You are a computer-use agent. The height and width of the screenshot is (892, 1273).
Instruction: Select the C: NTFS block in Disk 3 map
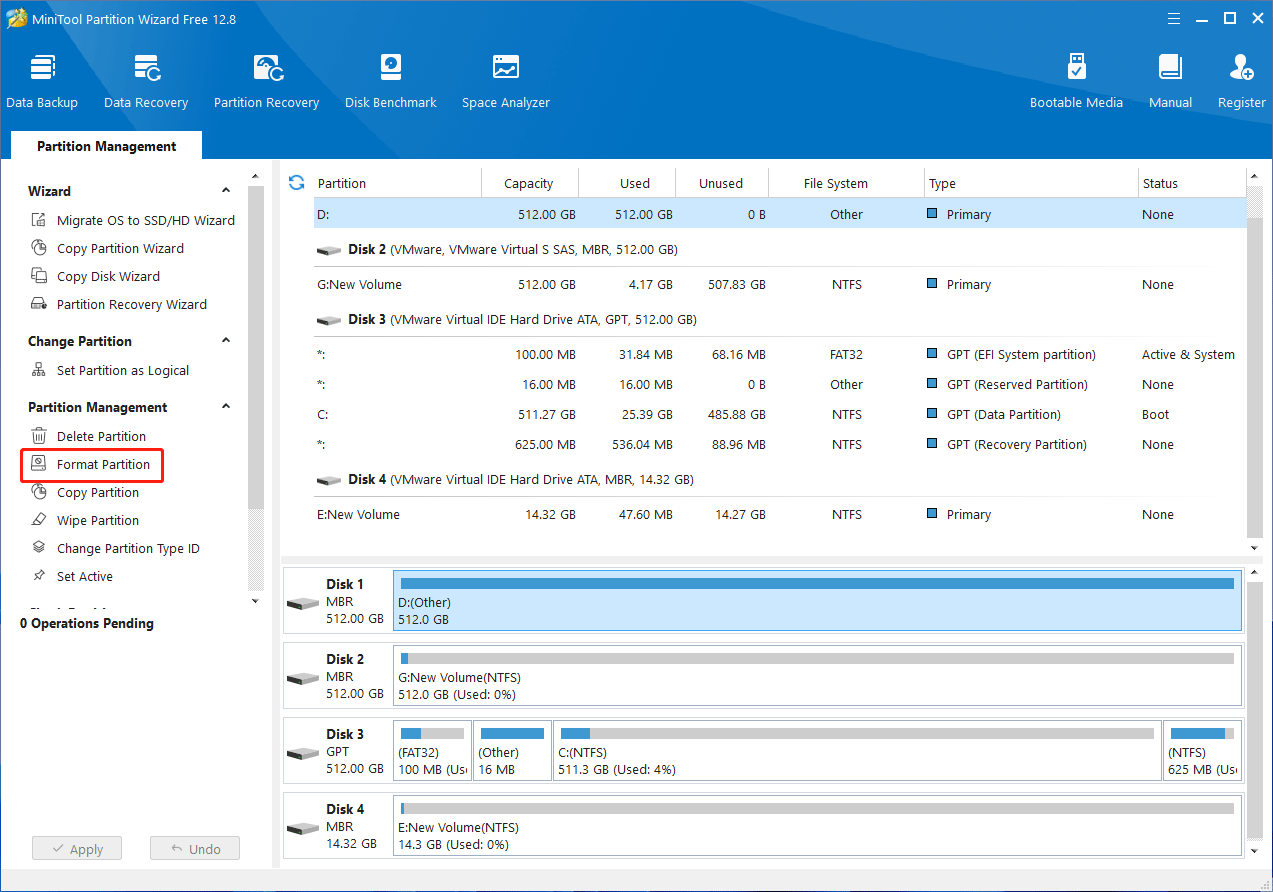[x=857, y=751]
